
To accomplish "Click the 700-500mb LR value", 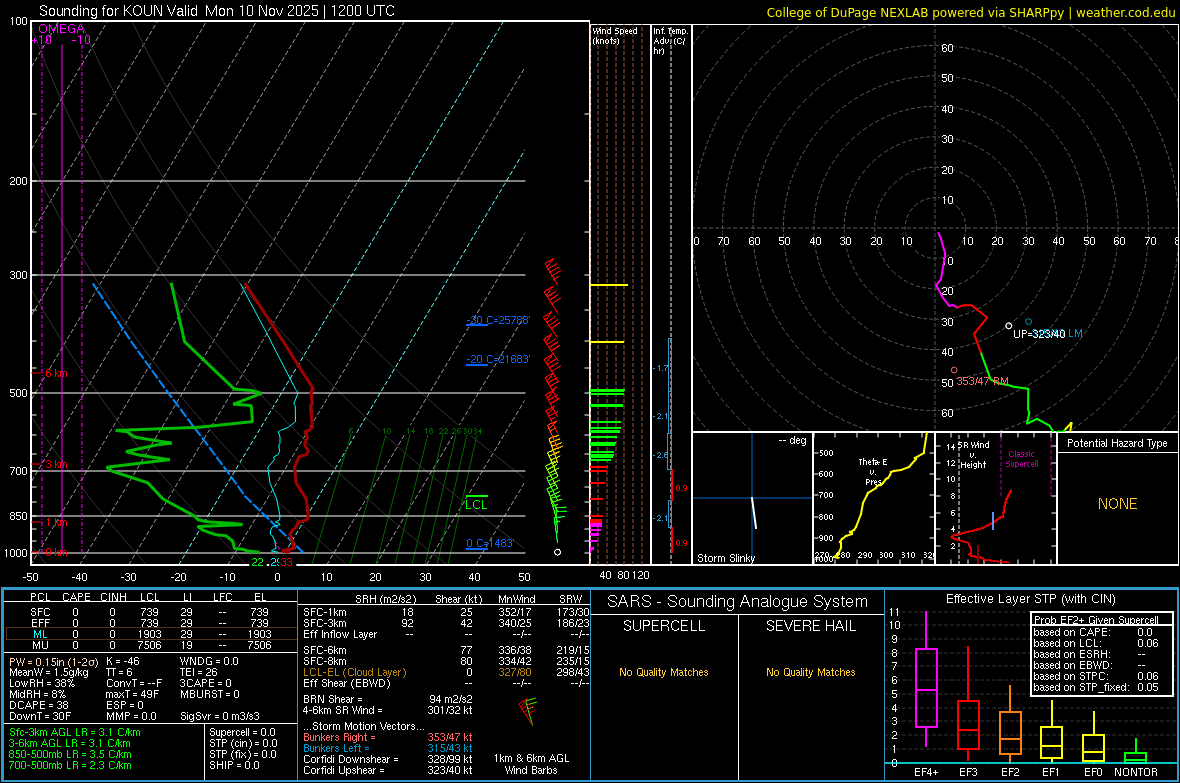I will click(x=70, y=765).
